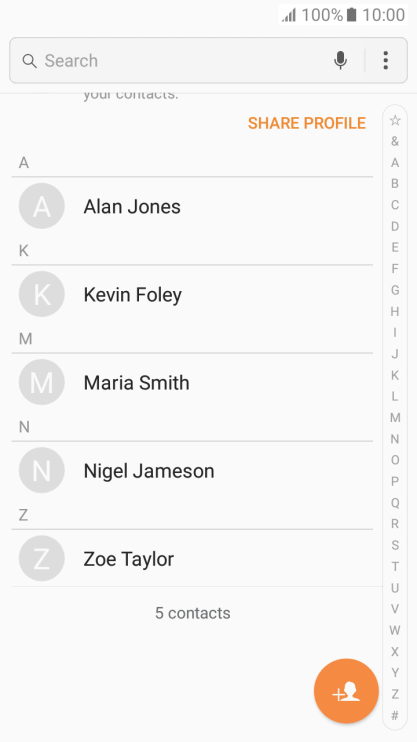Tap the voice search microphone icon
The width and height of the screenshot is (417, 742).
pyautogui.click(x=340, y=61)
